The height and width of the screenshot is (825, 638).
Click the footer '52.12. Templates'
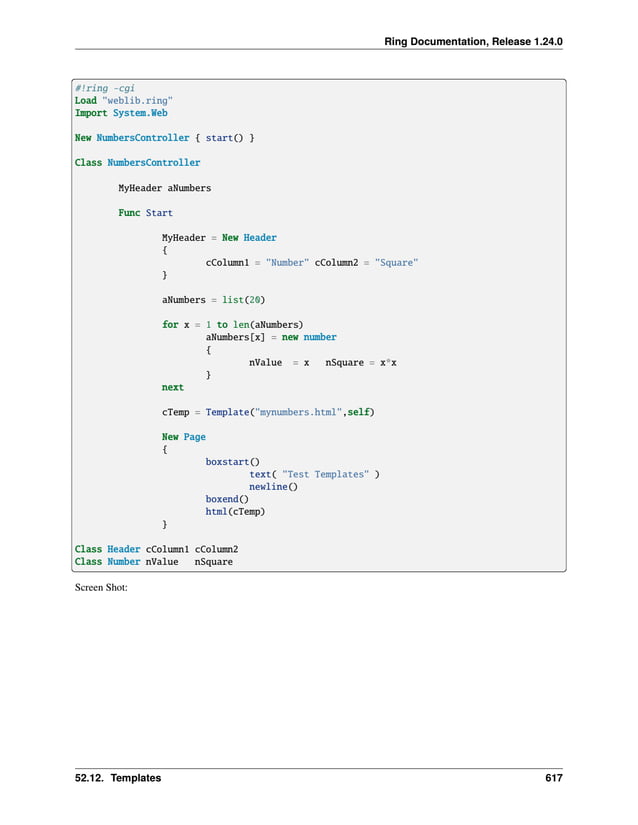pyautogui.click(x=118, y=778)
